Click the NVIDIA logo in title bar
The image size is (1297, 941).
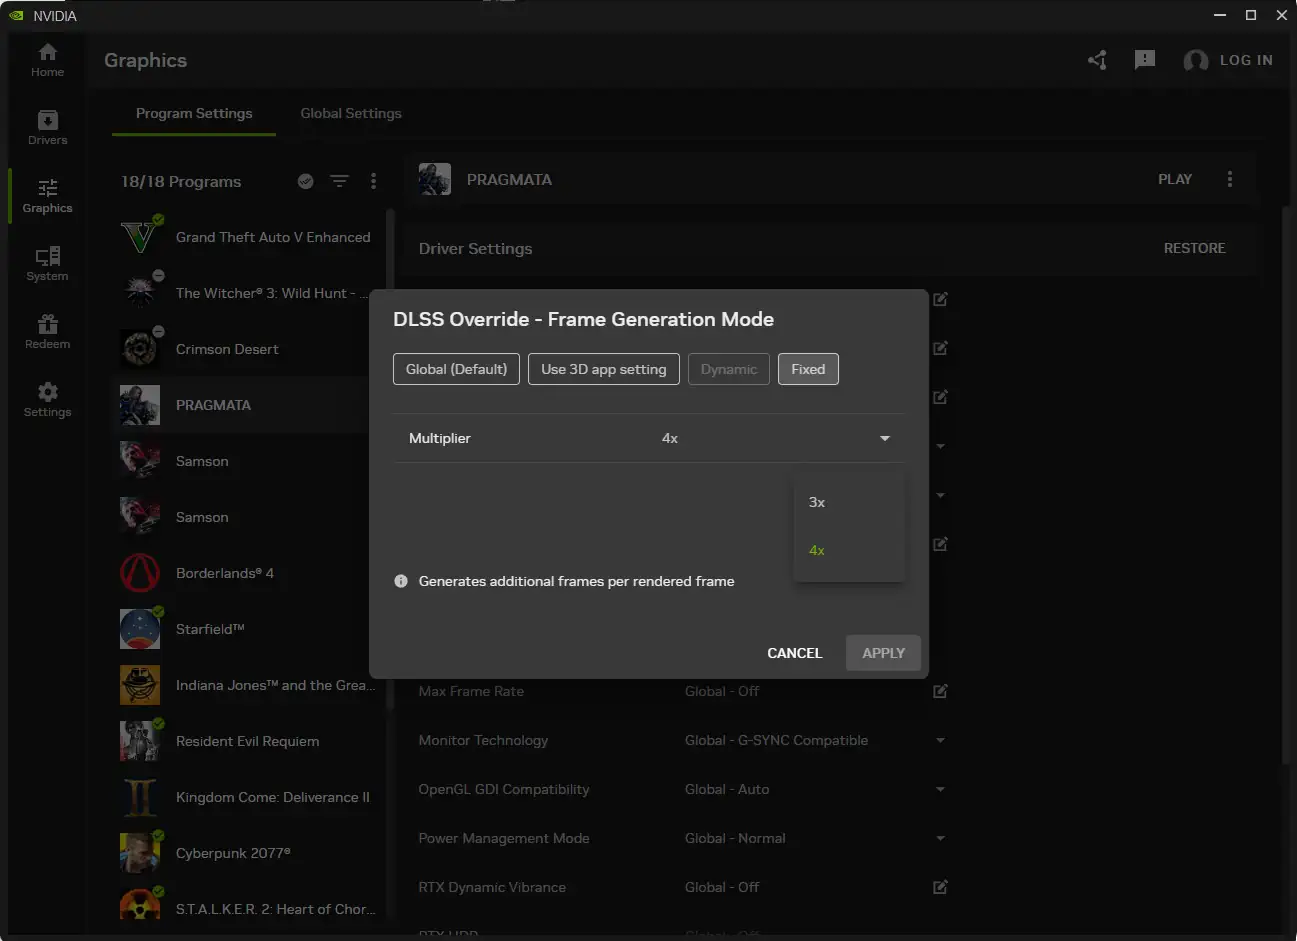click(x=16, y=15)
